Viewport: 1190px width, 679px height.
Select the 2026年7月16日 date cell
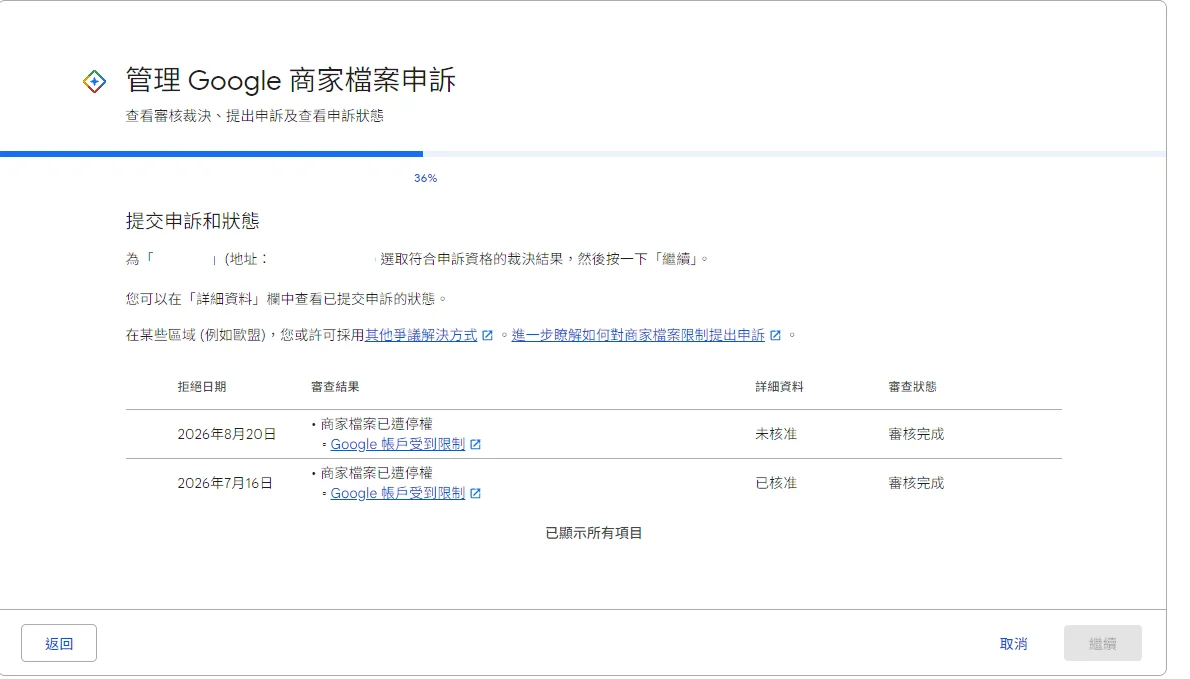tap(225, 483)
